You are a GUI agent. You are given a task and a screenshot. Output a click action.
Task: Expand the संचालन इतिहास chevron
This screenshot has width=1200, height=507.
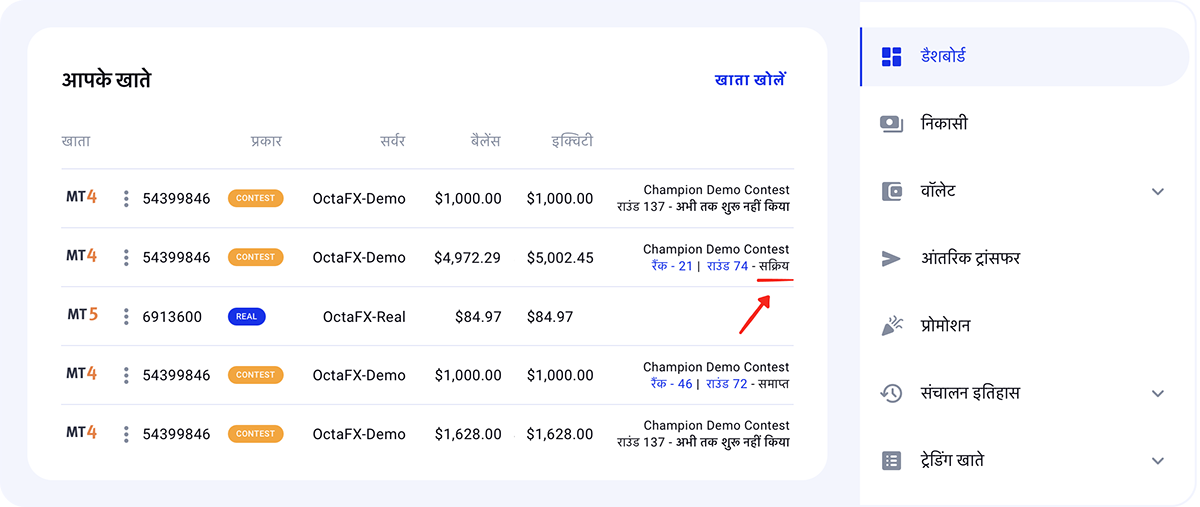[1158, 393]
